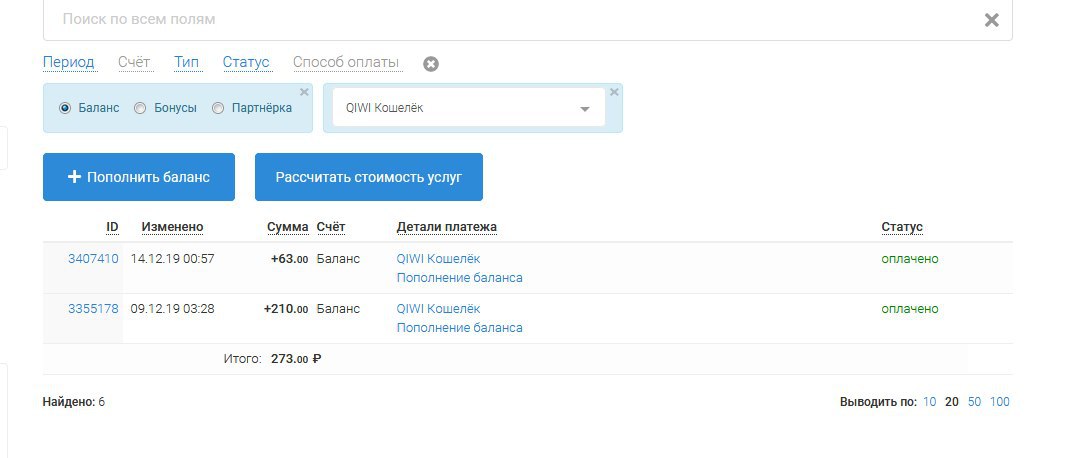Click Пополнение баланса in 3355178 row
Image resolution: width=1067 pixels, height=458 pixels.
tap(459, 328)
